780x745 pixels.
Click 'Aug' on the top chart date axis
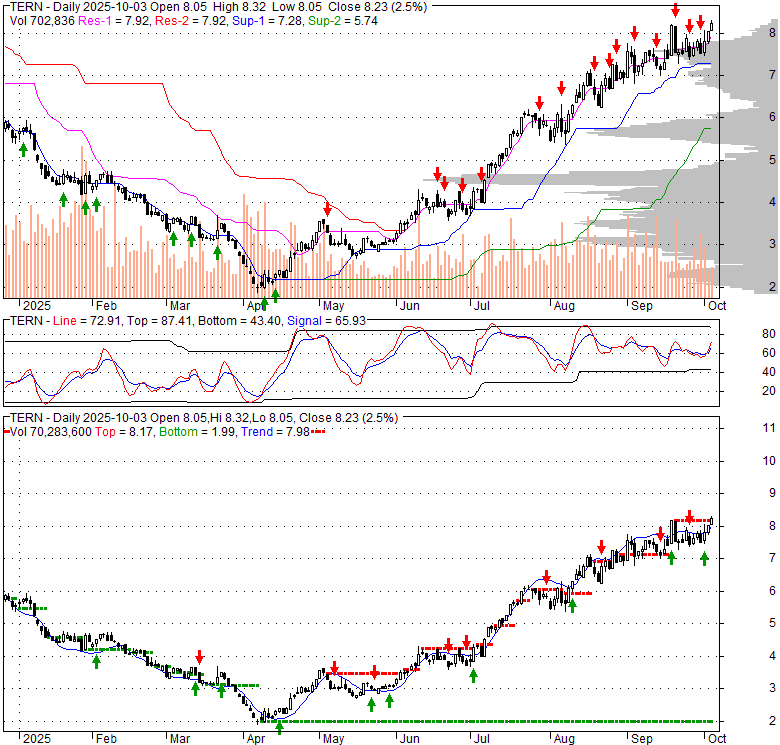[x=564, y=305]
